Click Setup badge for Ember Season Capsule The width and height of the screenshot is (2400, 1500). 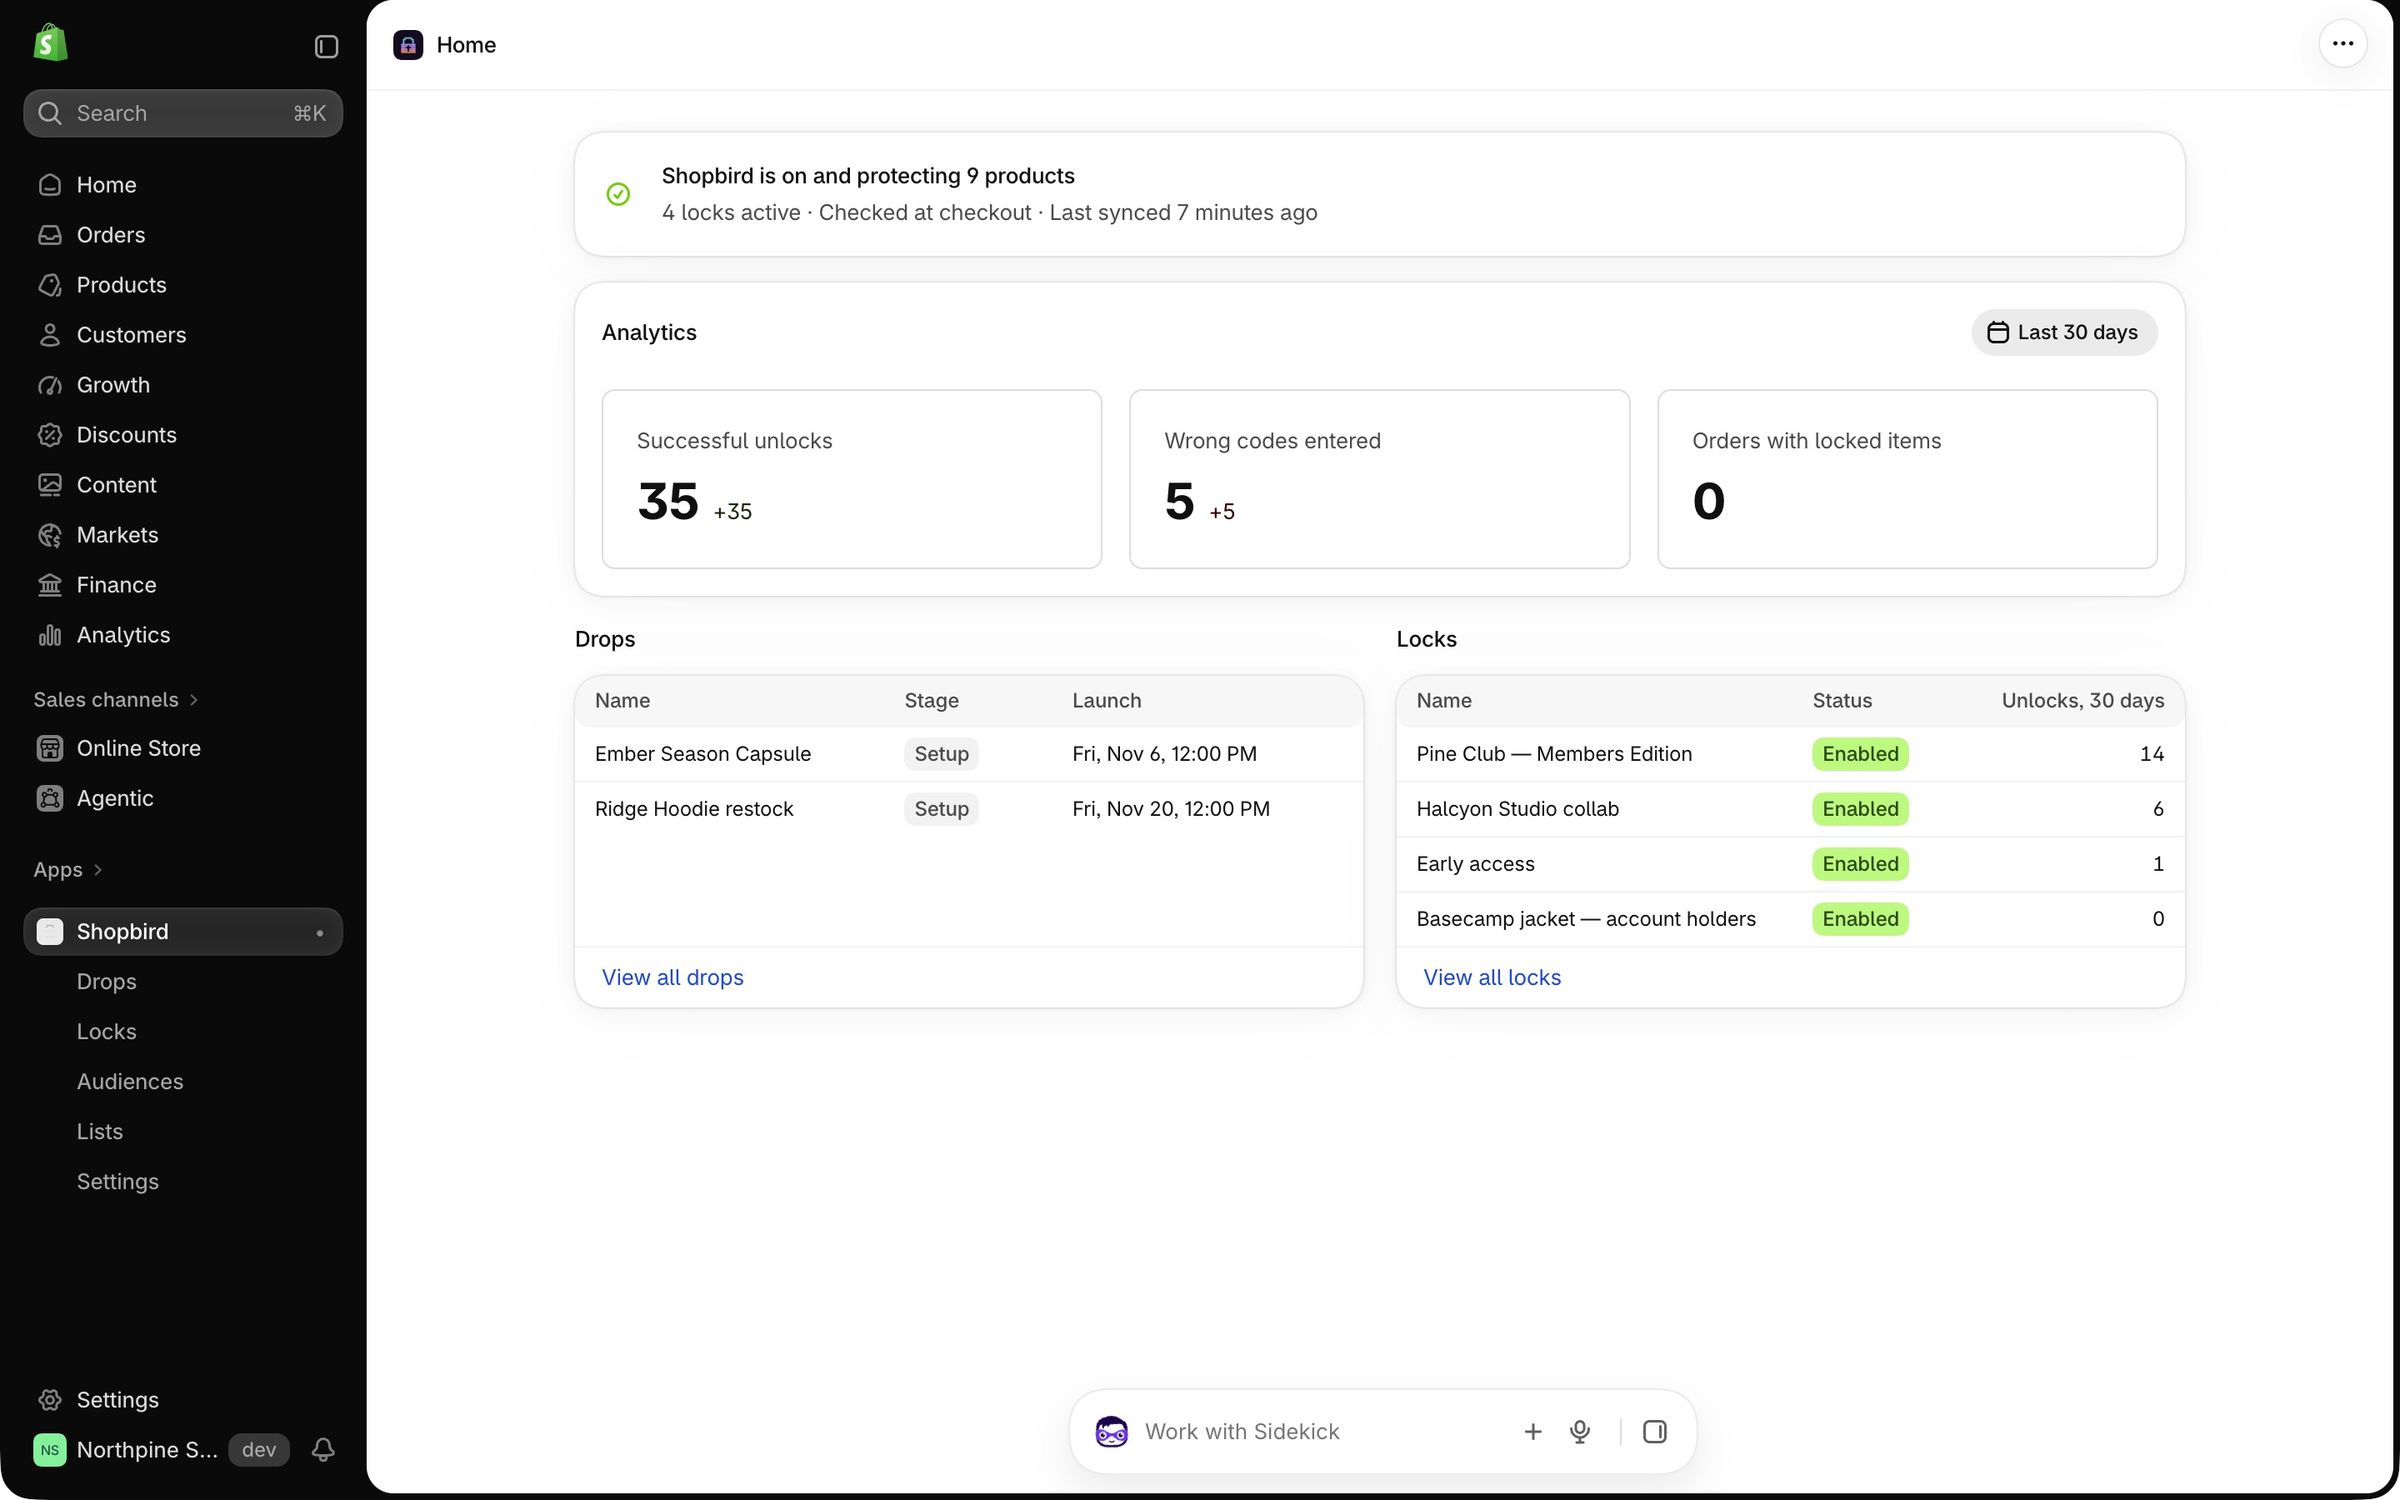tap(941, 754)
